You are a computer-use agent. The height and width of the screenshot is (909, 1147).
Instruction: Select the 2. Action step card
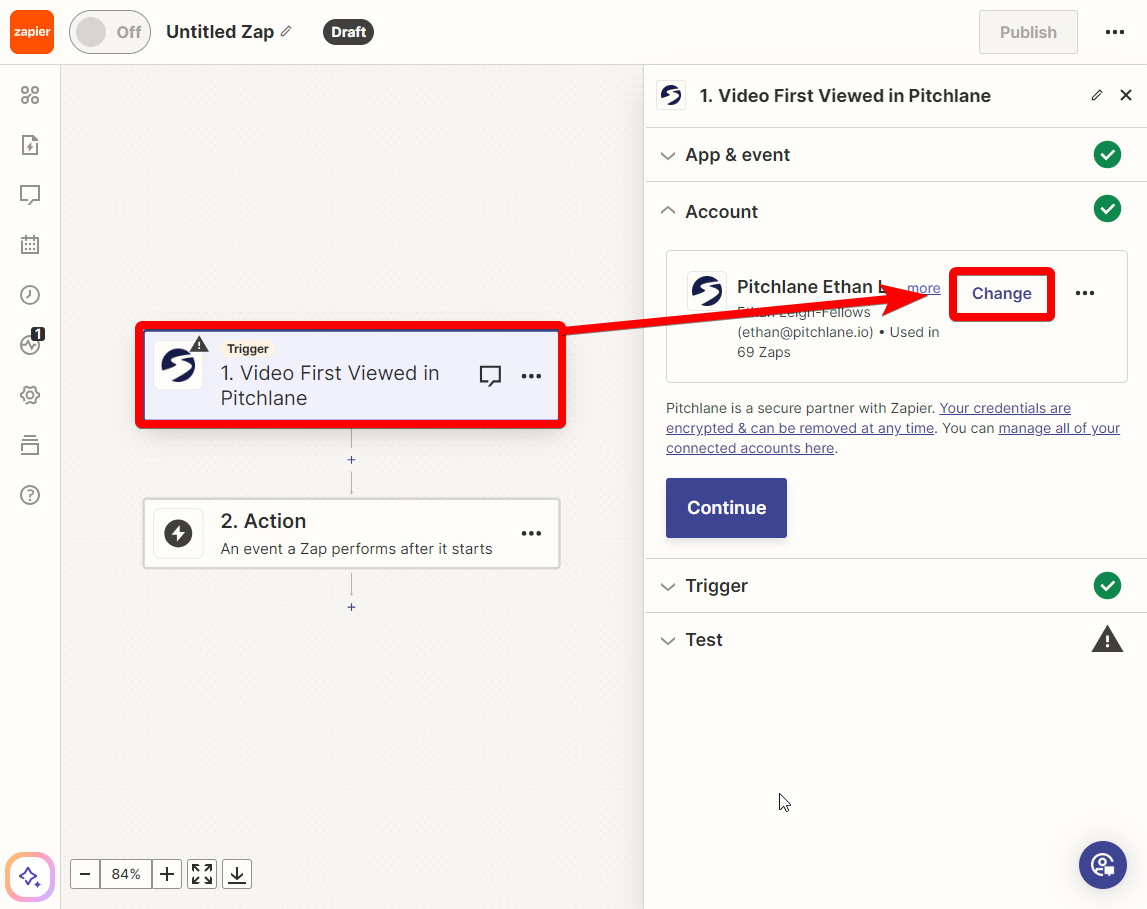tap(351, 533)
